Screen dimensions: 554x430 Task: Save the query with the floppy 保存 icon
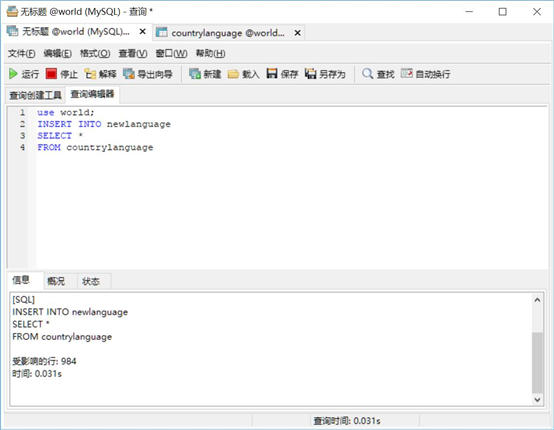(x=272, y=74)
